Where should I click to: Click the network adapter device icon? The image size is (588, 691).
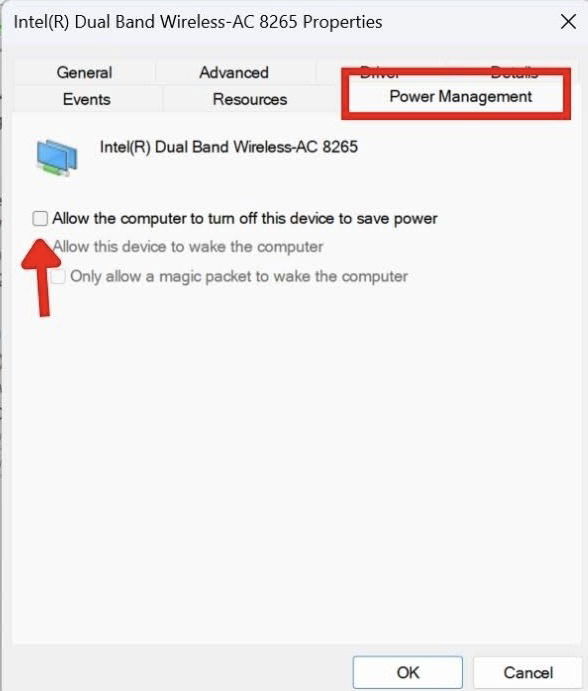(57, 157)
